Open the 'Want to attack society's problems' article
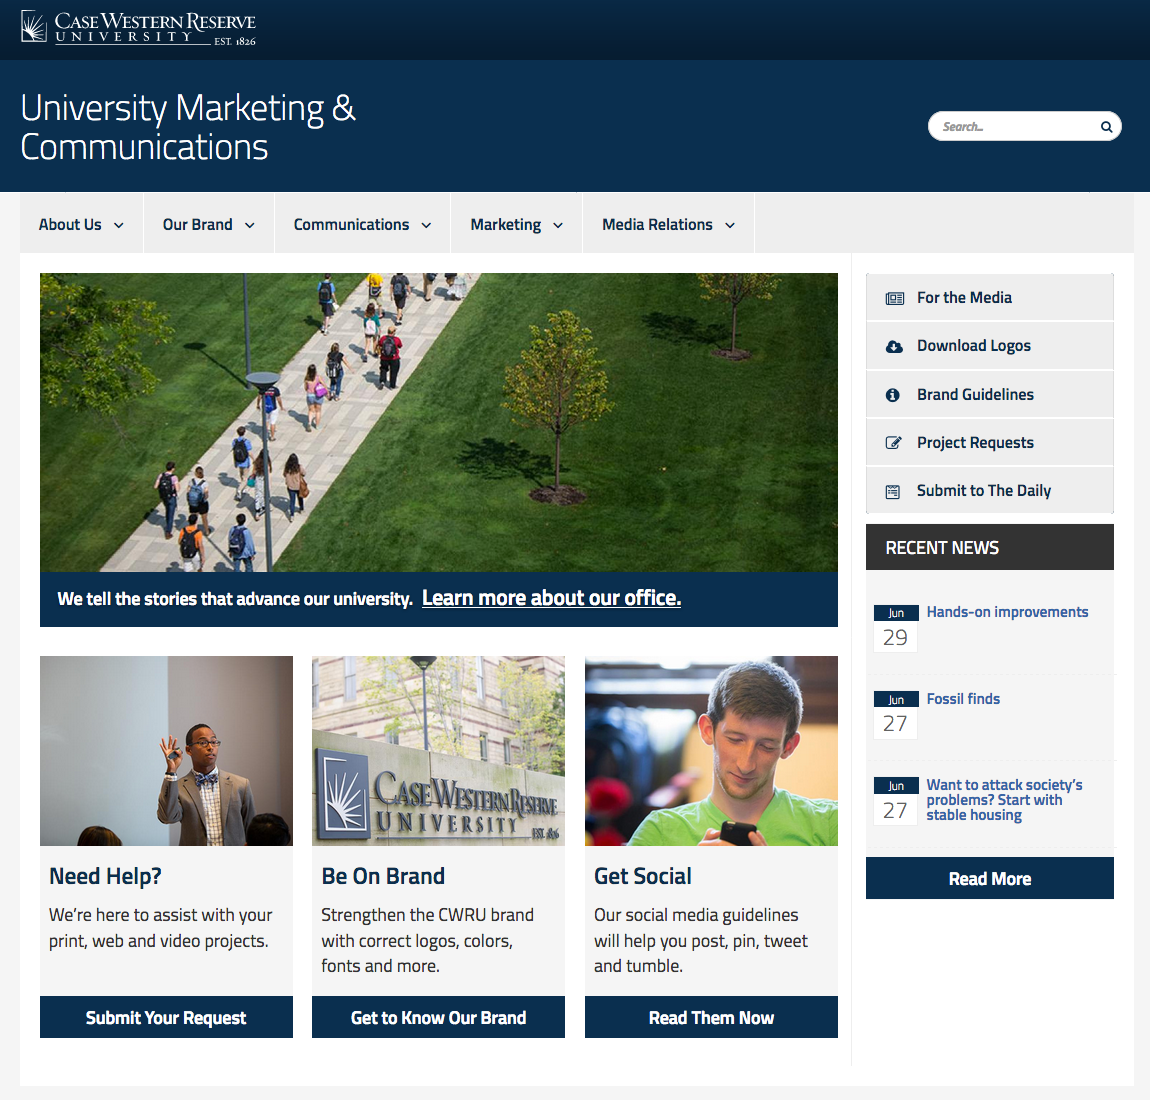 pyautogui.click(x=1004, y=800)
